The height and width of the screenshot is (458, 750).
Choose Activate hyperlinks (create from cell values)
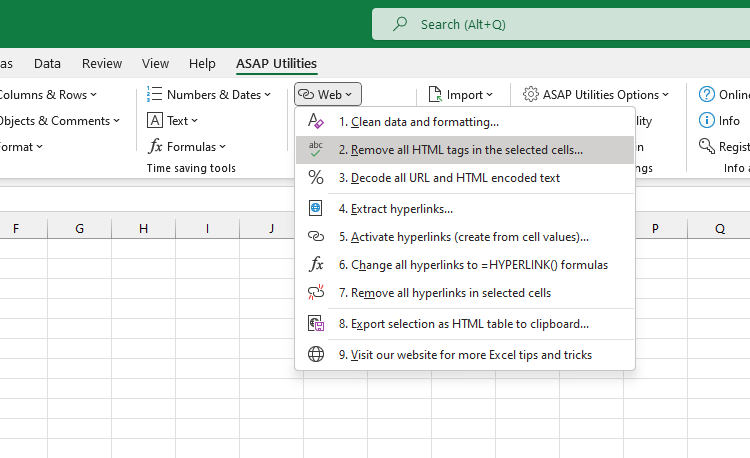coord(465,237)
